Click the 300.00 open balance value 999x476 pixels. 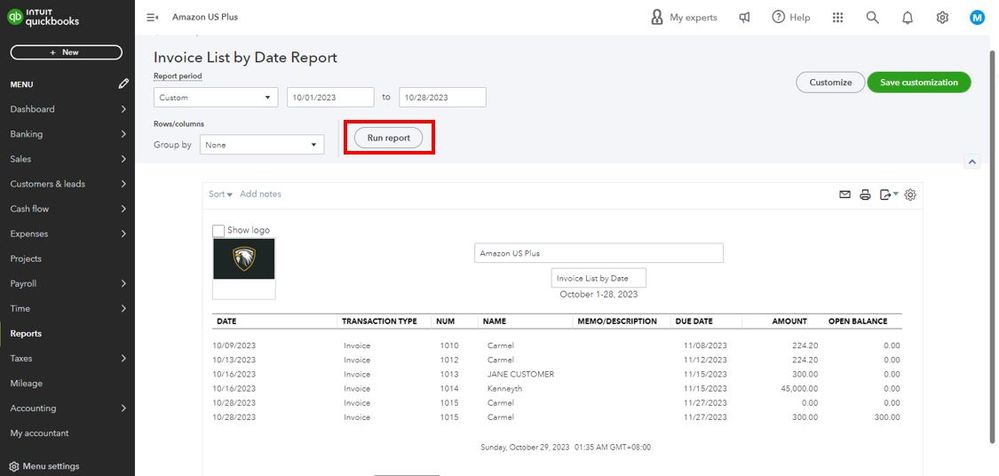[x=886, y=417]
